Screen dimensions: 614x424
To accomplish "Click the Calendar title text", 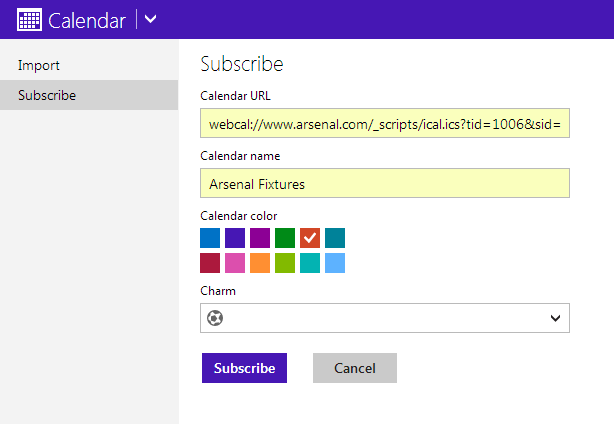I will point(87,20).
